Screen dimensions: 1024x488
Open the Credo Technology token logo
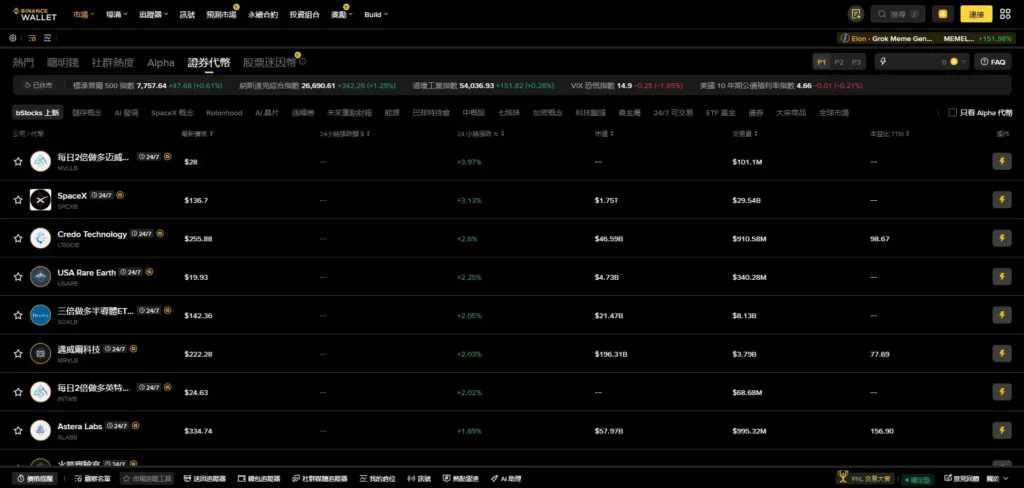(x=40, y=238)
